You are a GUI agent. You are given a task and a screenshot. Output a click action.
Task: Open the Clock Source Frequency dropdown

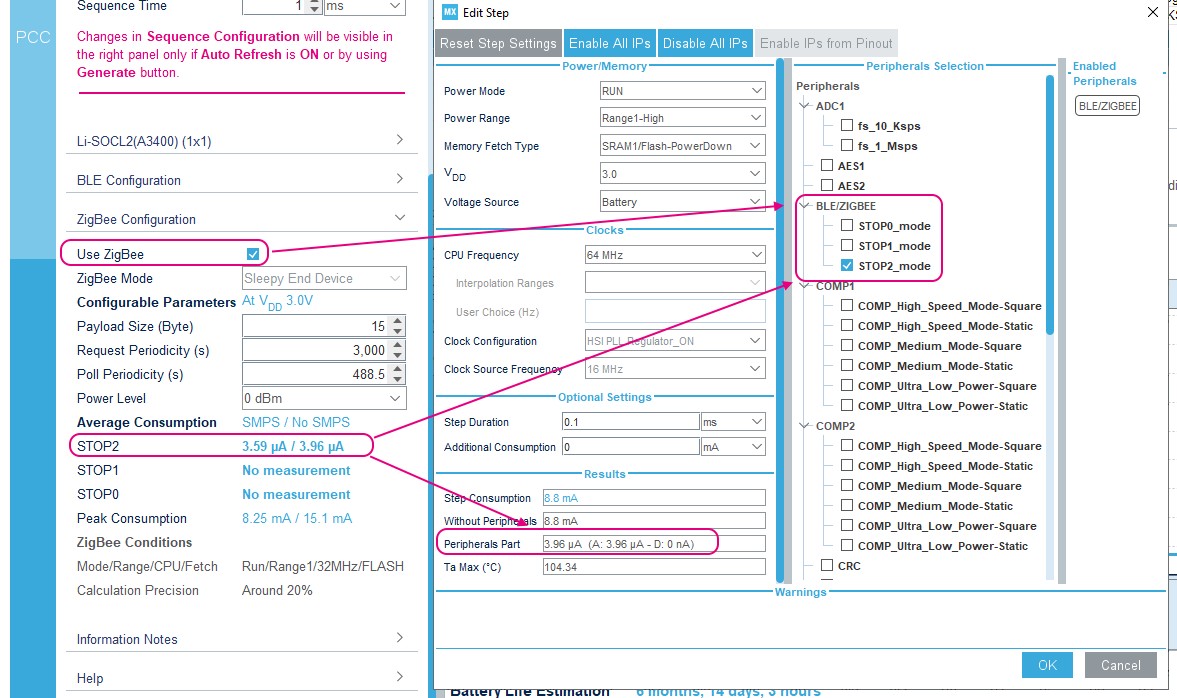point(675,369)
